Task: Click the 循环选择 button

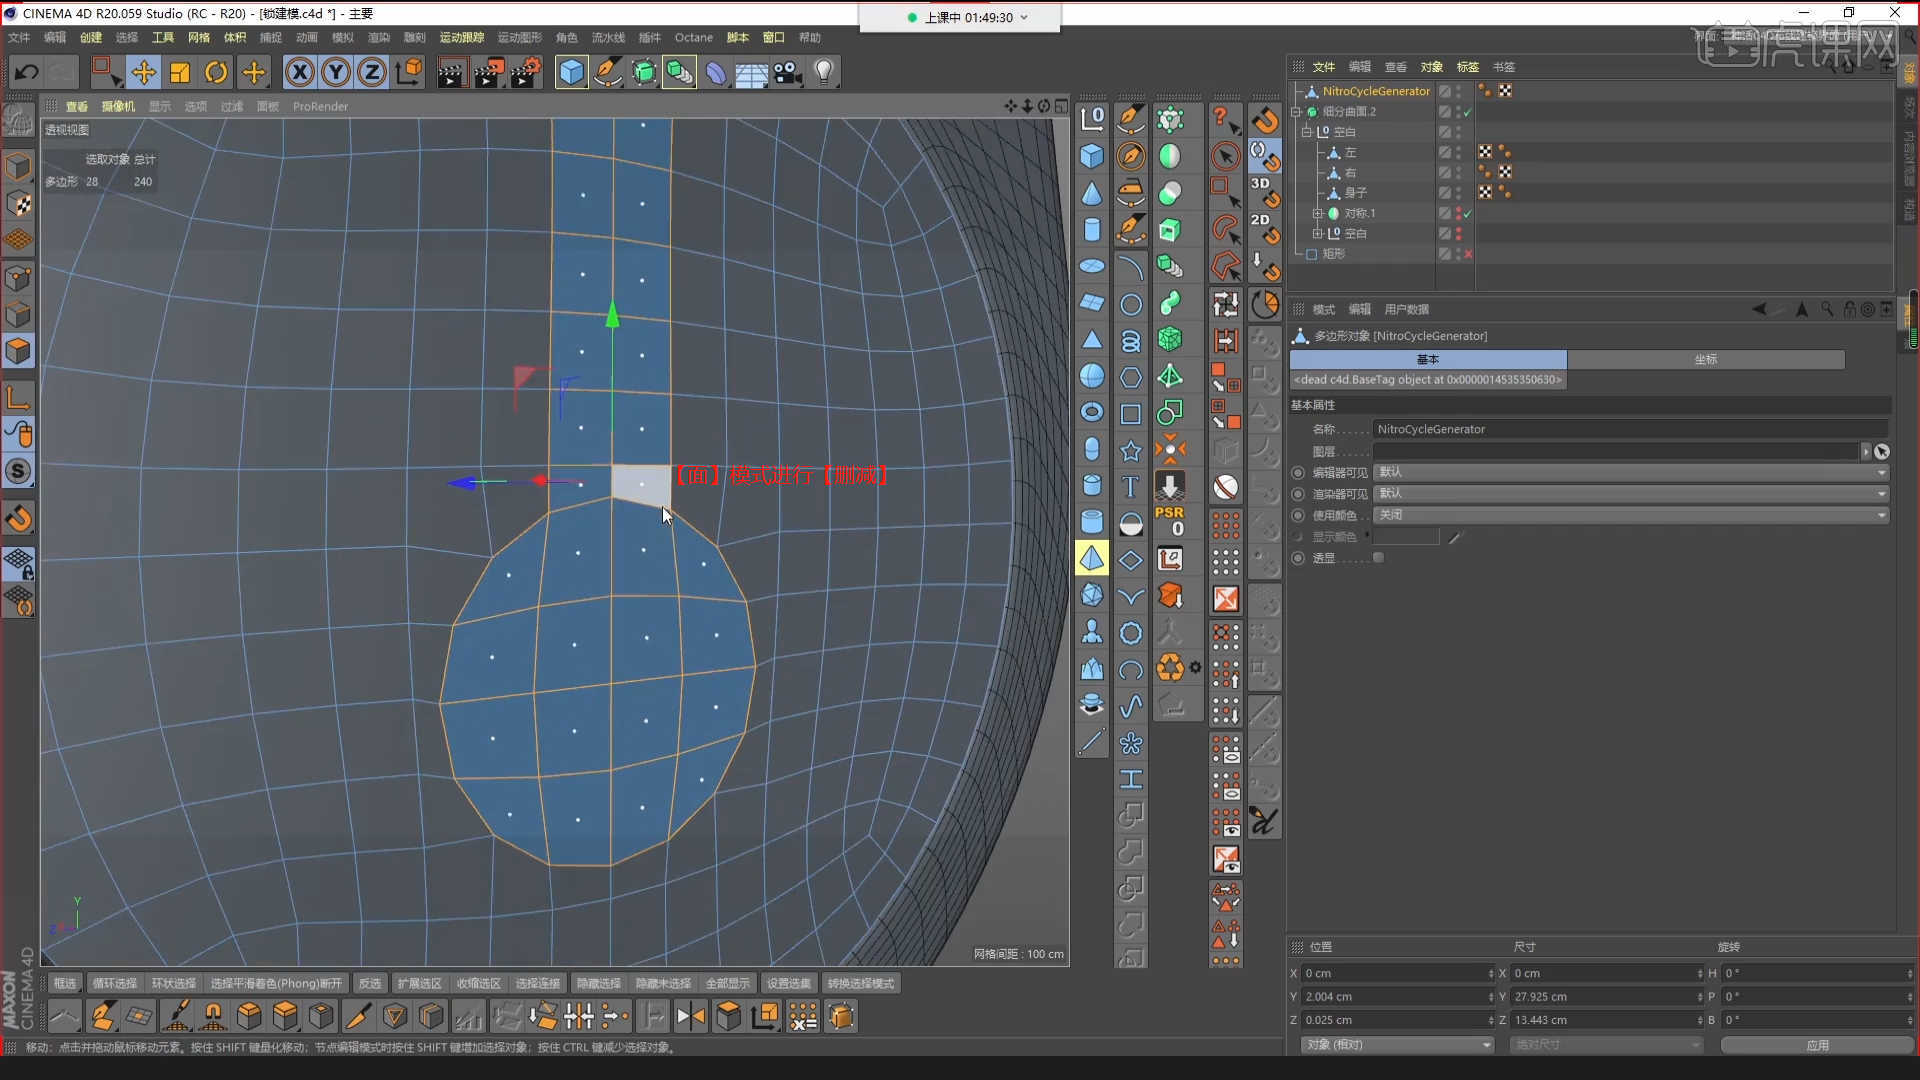Action: pyautogui.click(x=115, y=984)
